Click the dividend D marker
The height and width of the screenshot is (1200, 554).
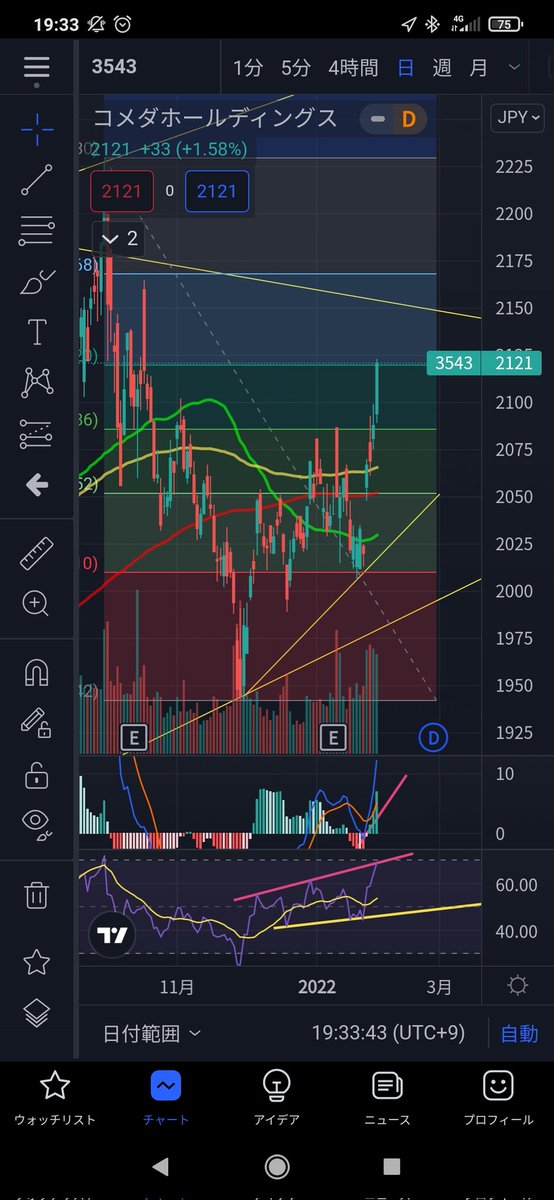point(433,738)
